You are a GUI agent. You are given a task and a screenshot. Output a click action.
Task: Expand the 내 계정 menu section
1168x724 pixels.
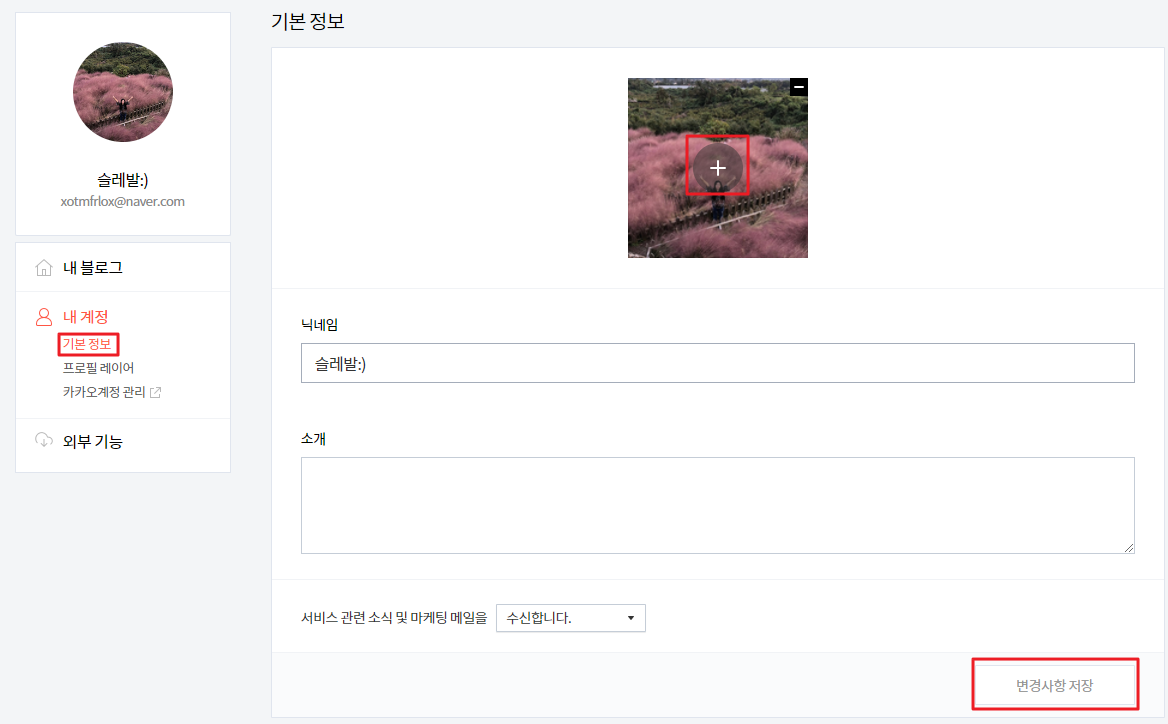[85, 317]
